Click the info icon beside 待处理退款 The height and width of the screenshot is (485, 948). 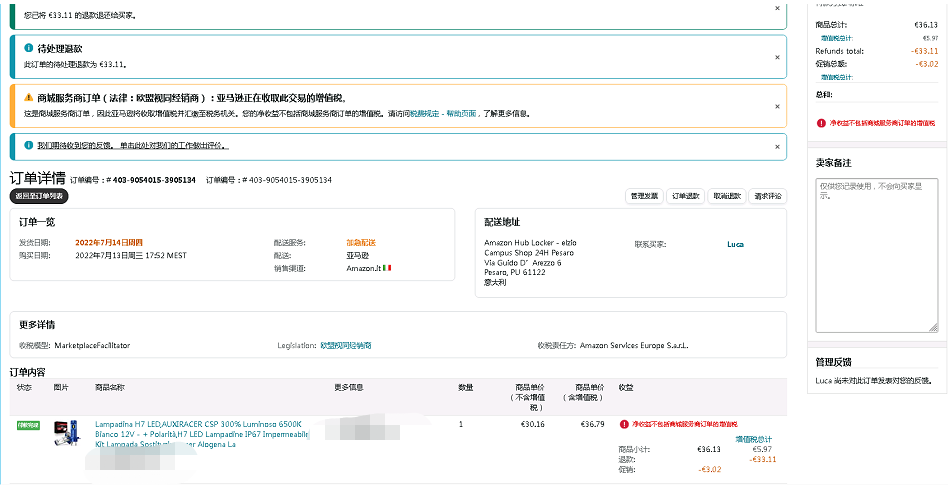click(28, 47)
